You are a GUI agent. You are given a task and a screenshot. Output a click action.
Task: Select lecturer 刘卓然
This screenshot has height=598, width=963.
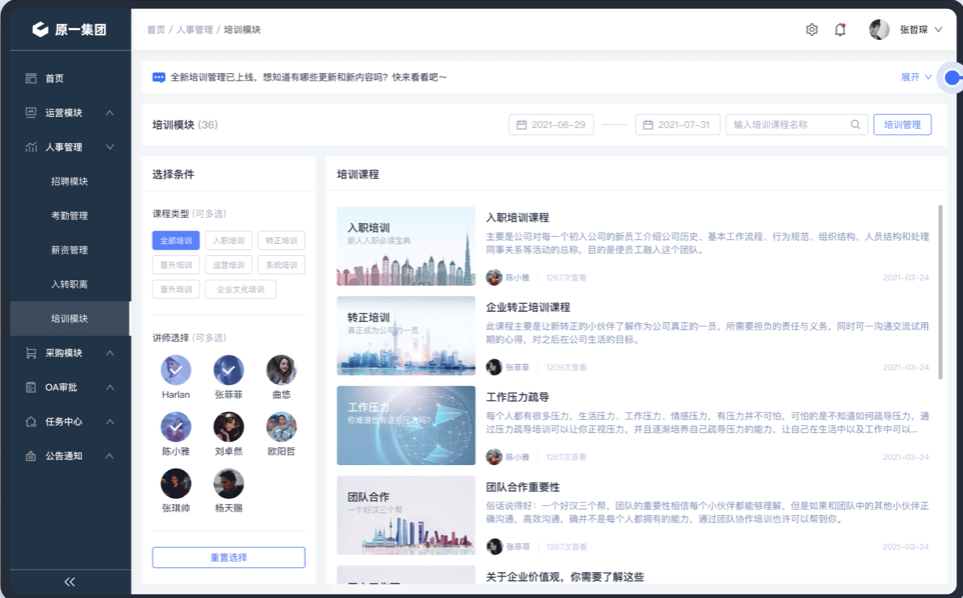228,426
